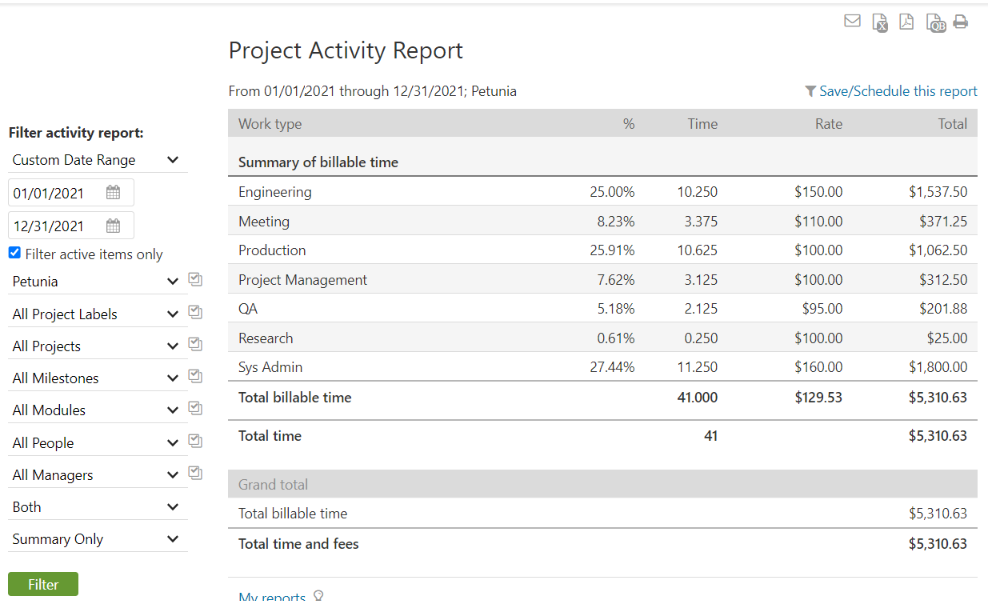Export the report as PDF

tap(906, 22)
